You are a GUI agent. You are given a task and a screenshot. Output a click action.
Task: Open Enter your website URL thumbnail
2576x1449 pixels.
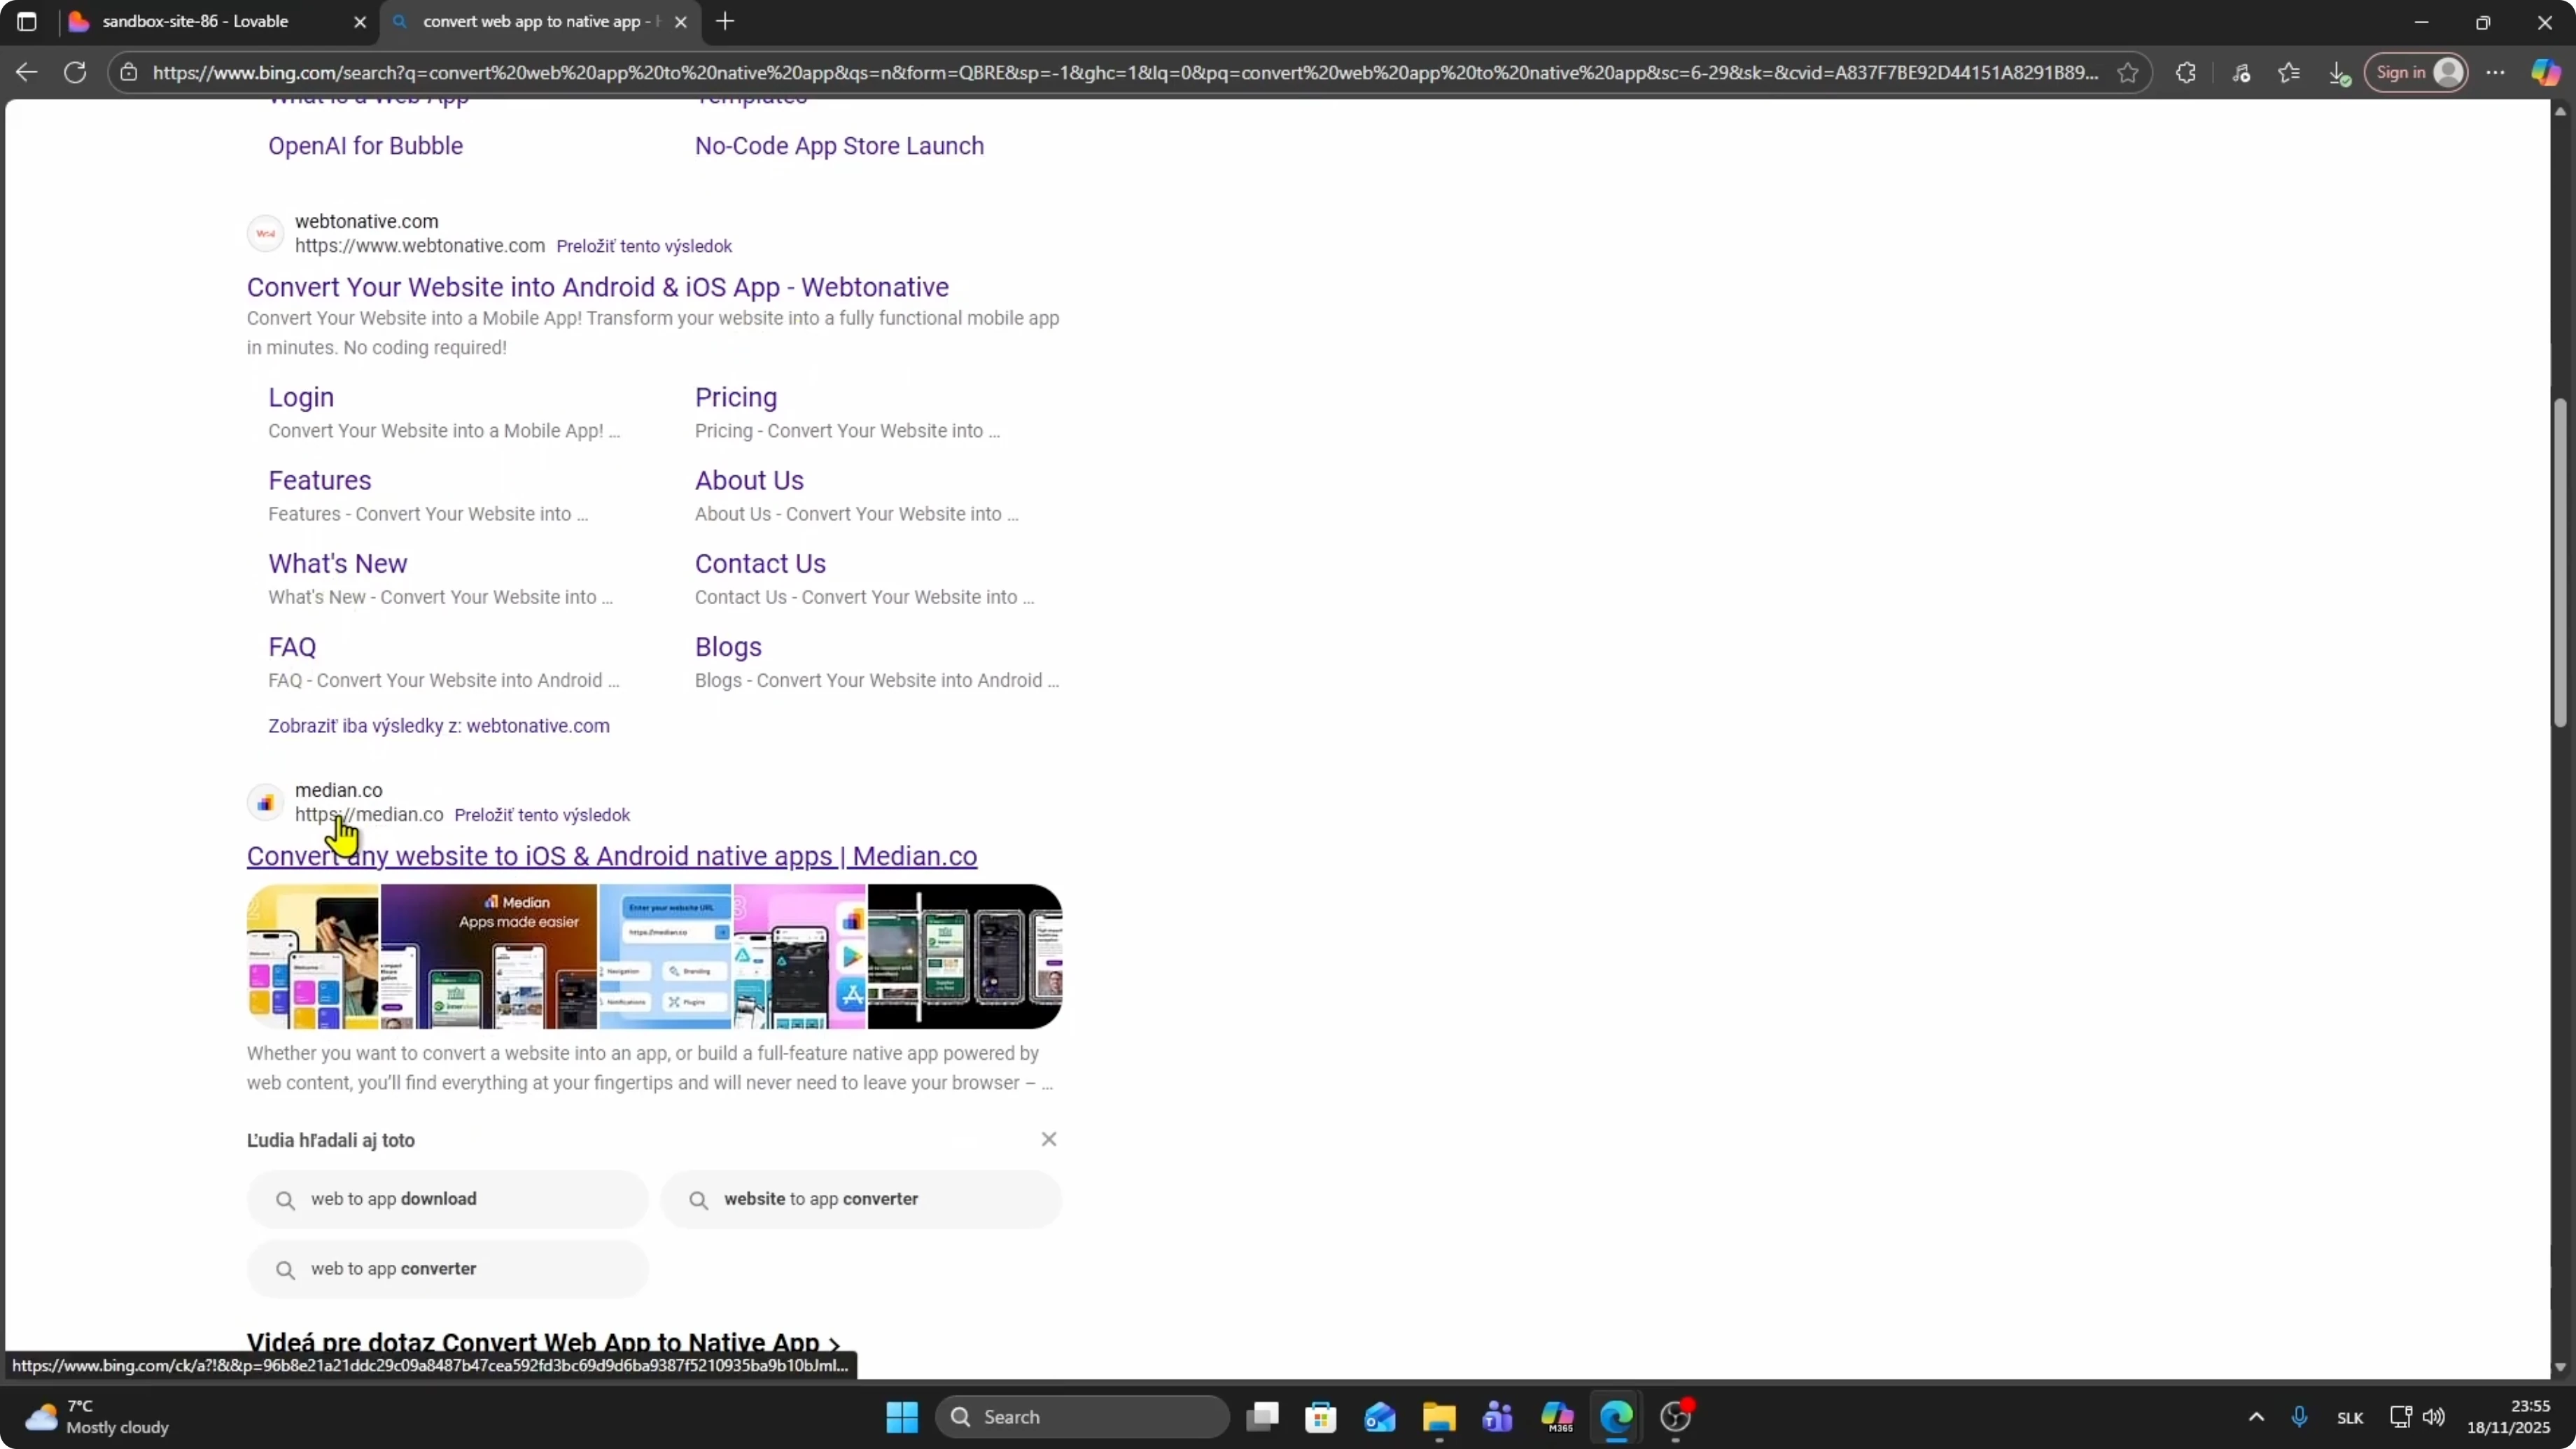coord(665,956)
